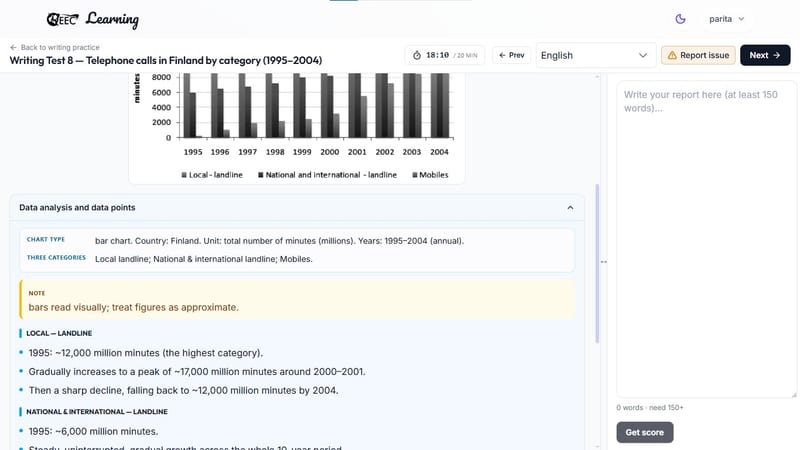Click the bullet 'Then a sharp decline'
The height and width of the screenshot is (450, 800).
click(183, 391)
